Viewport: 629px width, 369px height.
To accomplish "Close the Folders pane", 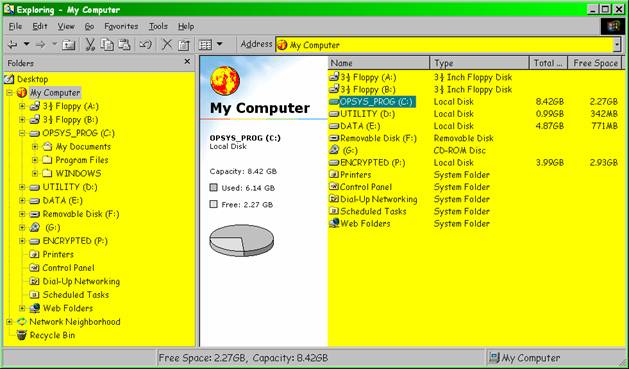I will pos(187,61).
